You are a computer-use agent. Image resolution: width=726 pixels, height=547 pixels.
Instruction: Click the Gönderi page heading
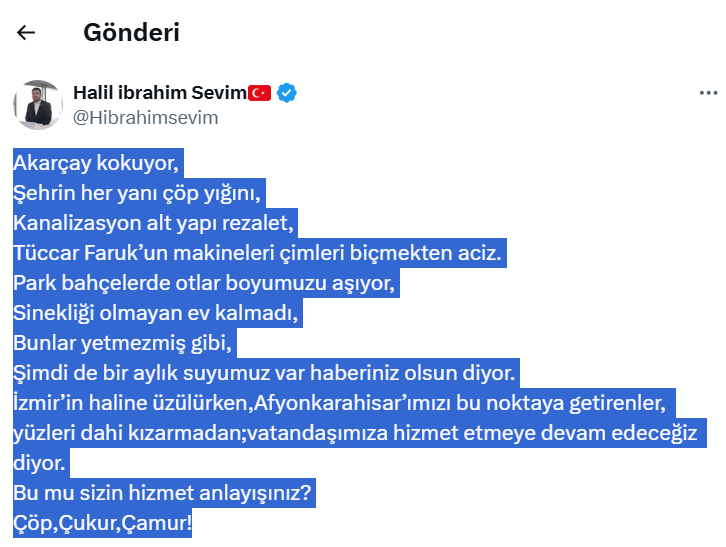131,32
